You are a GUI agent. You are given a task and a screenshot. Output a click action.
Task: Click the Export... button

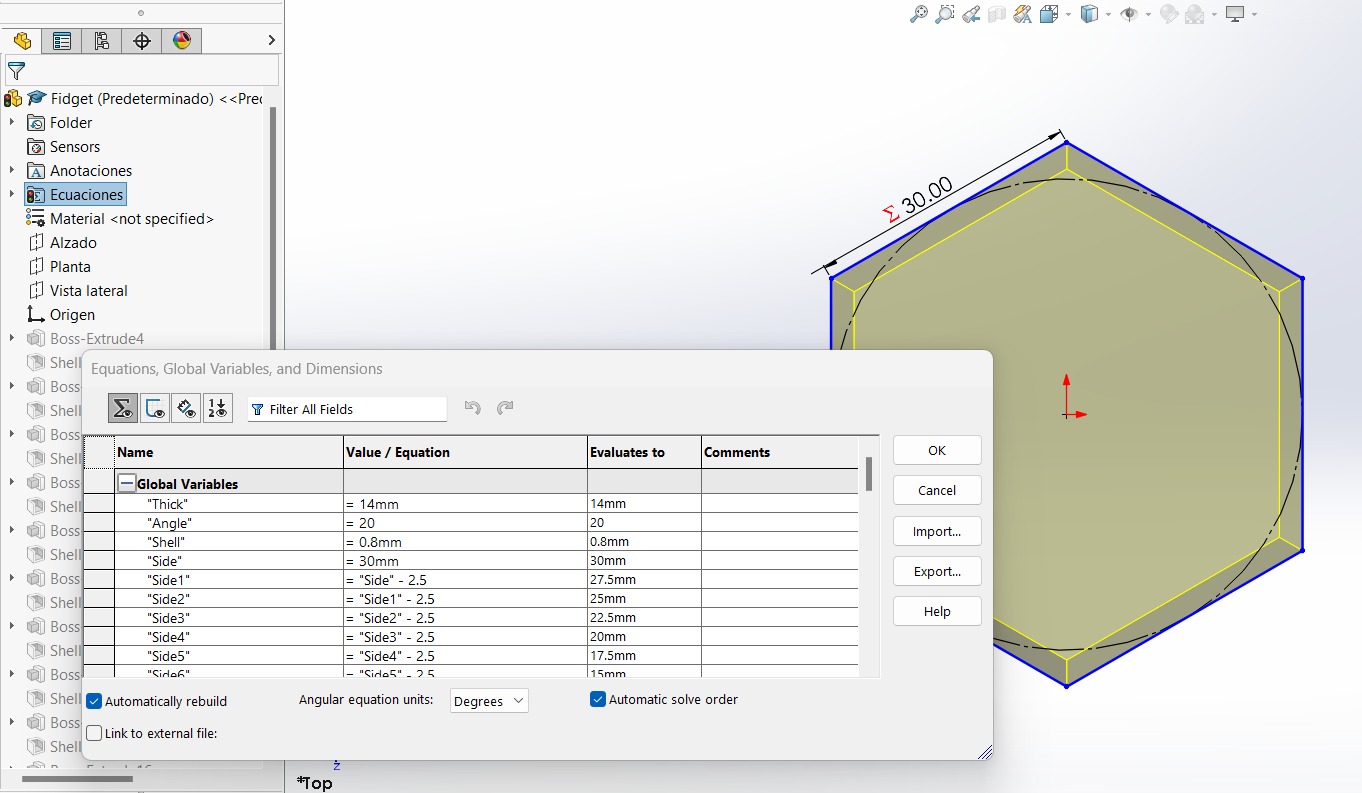[937, 571]
